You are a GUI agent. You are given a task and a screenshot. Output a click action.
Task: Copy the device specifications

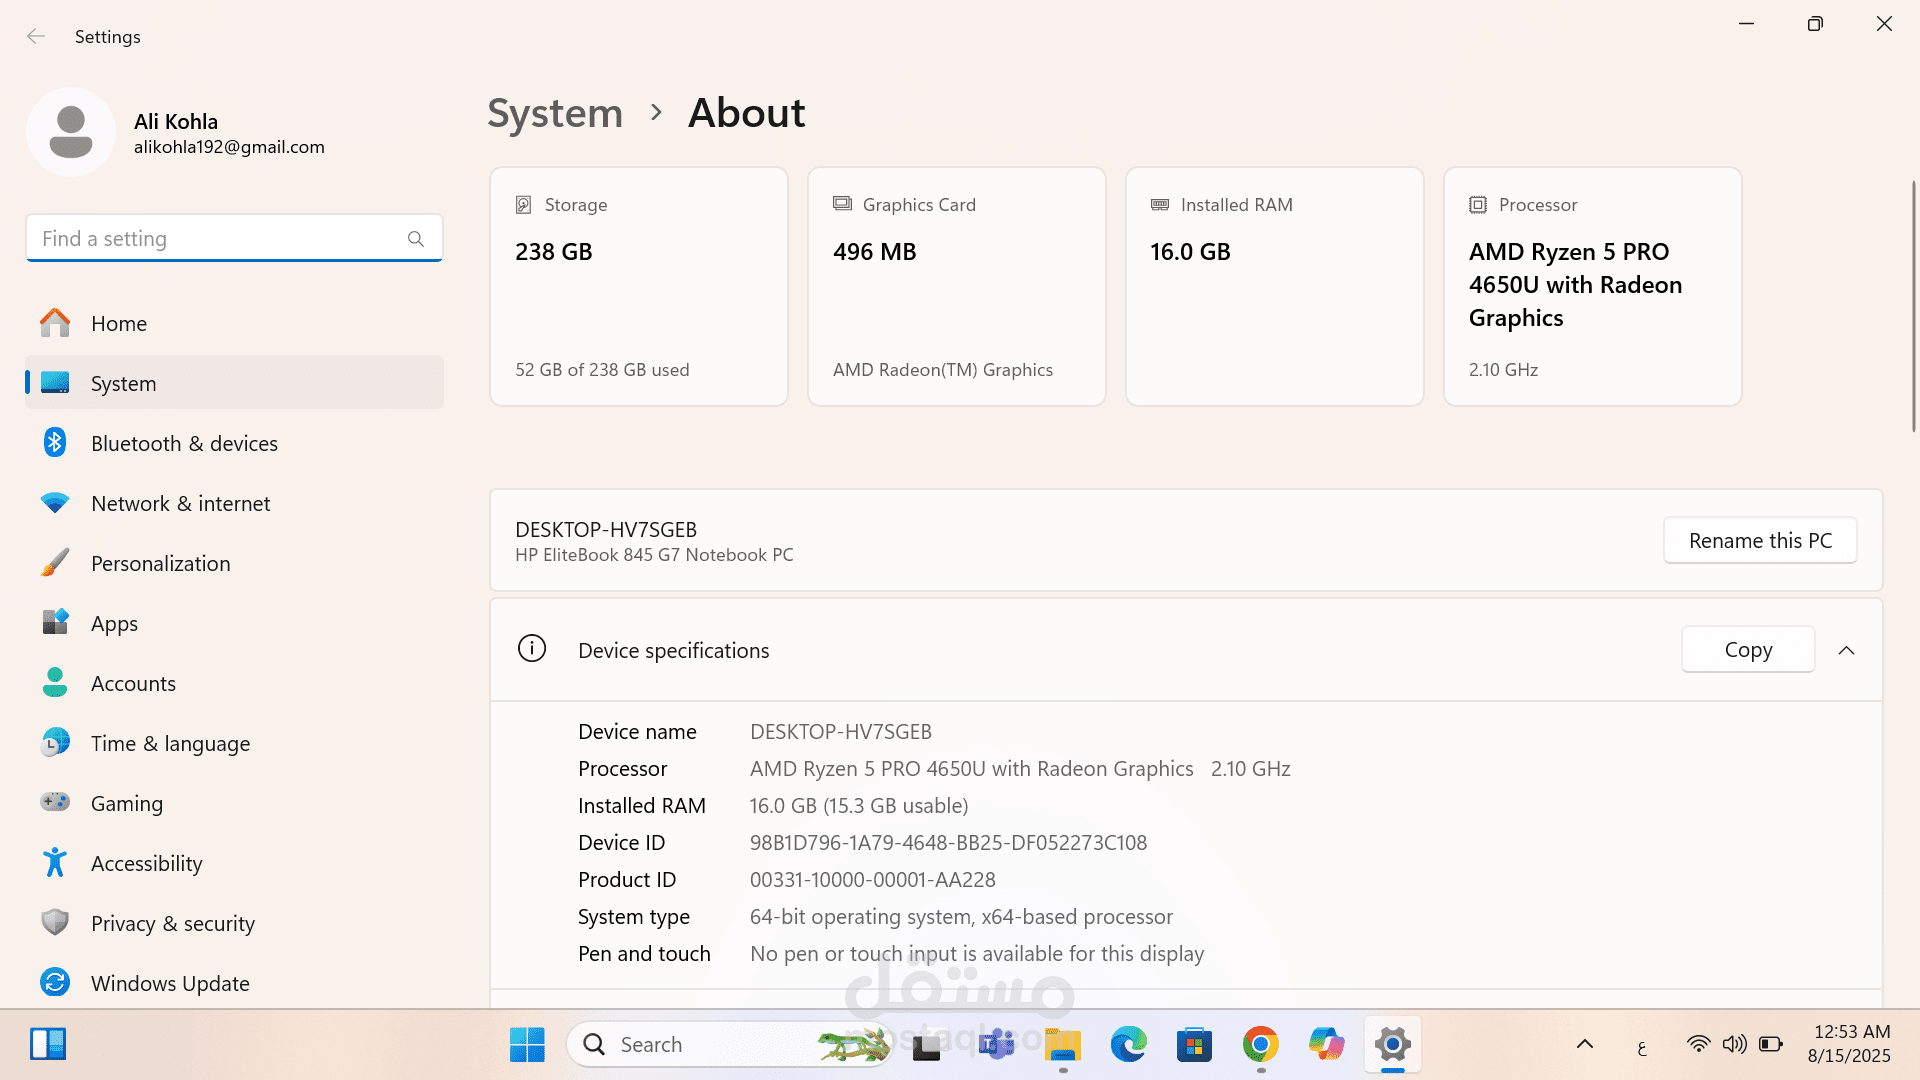coord(1748,650)
